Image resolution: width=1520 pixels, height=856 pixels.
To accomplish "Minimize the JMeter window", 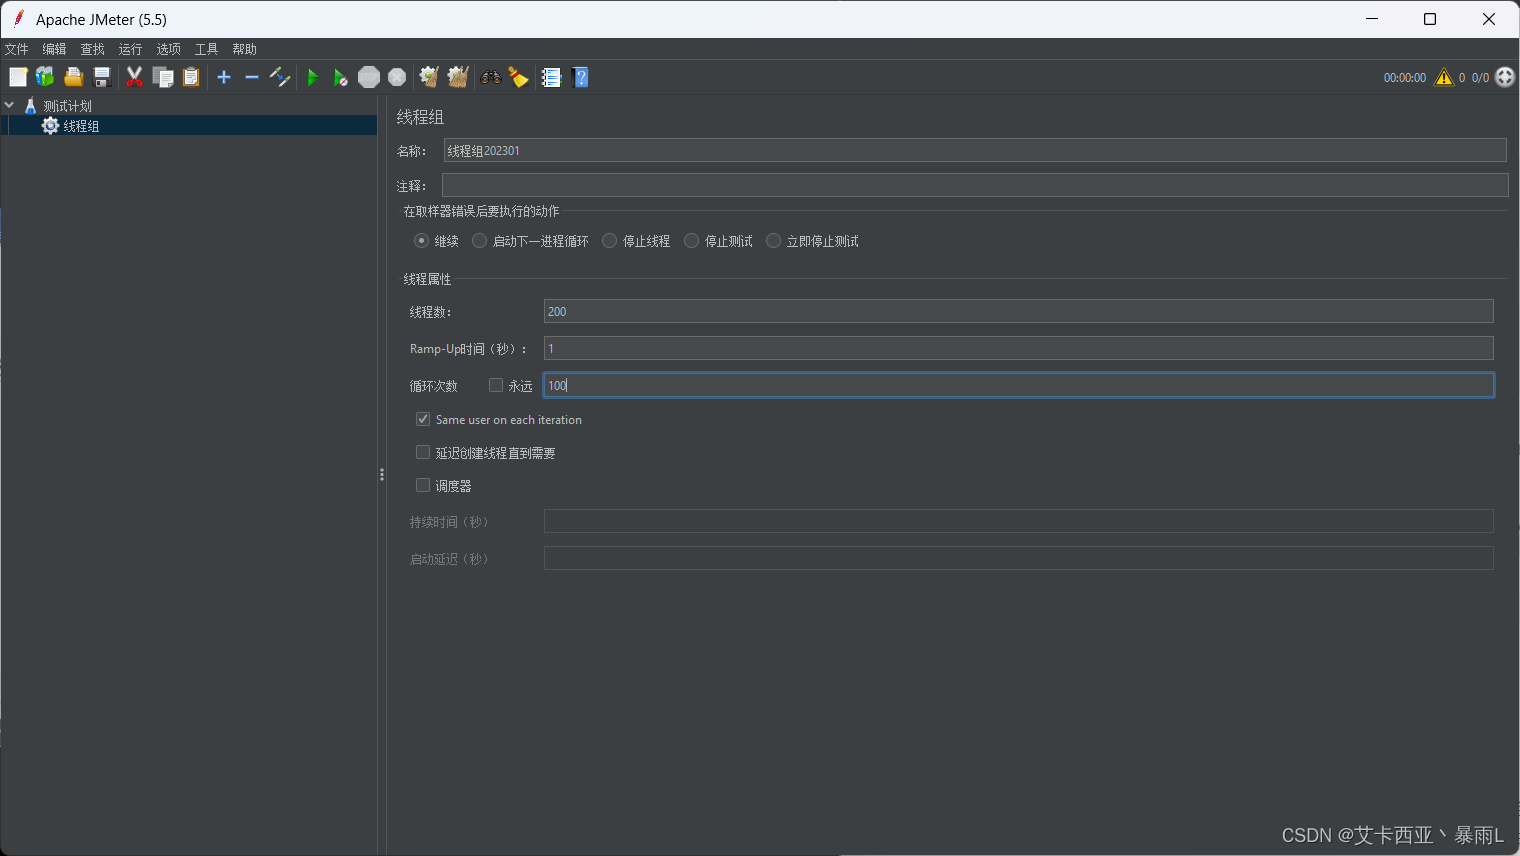I will pos(1372,19).
